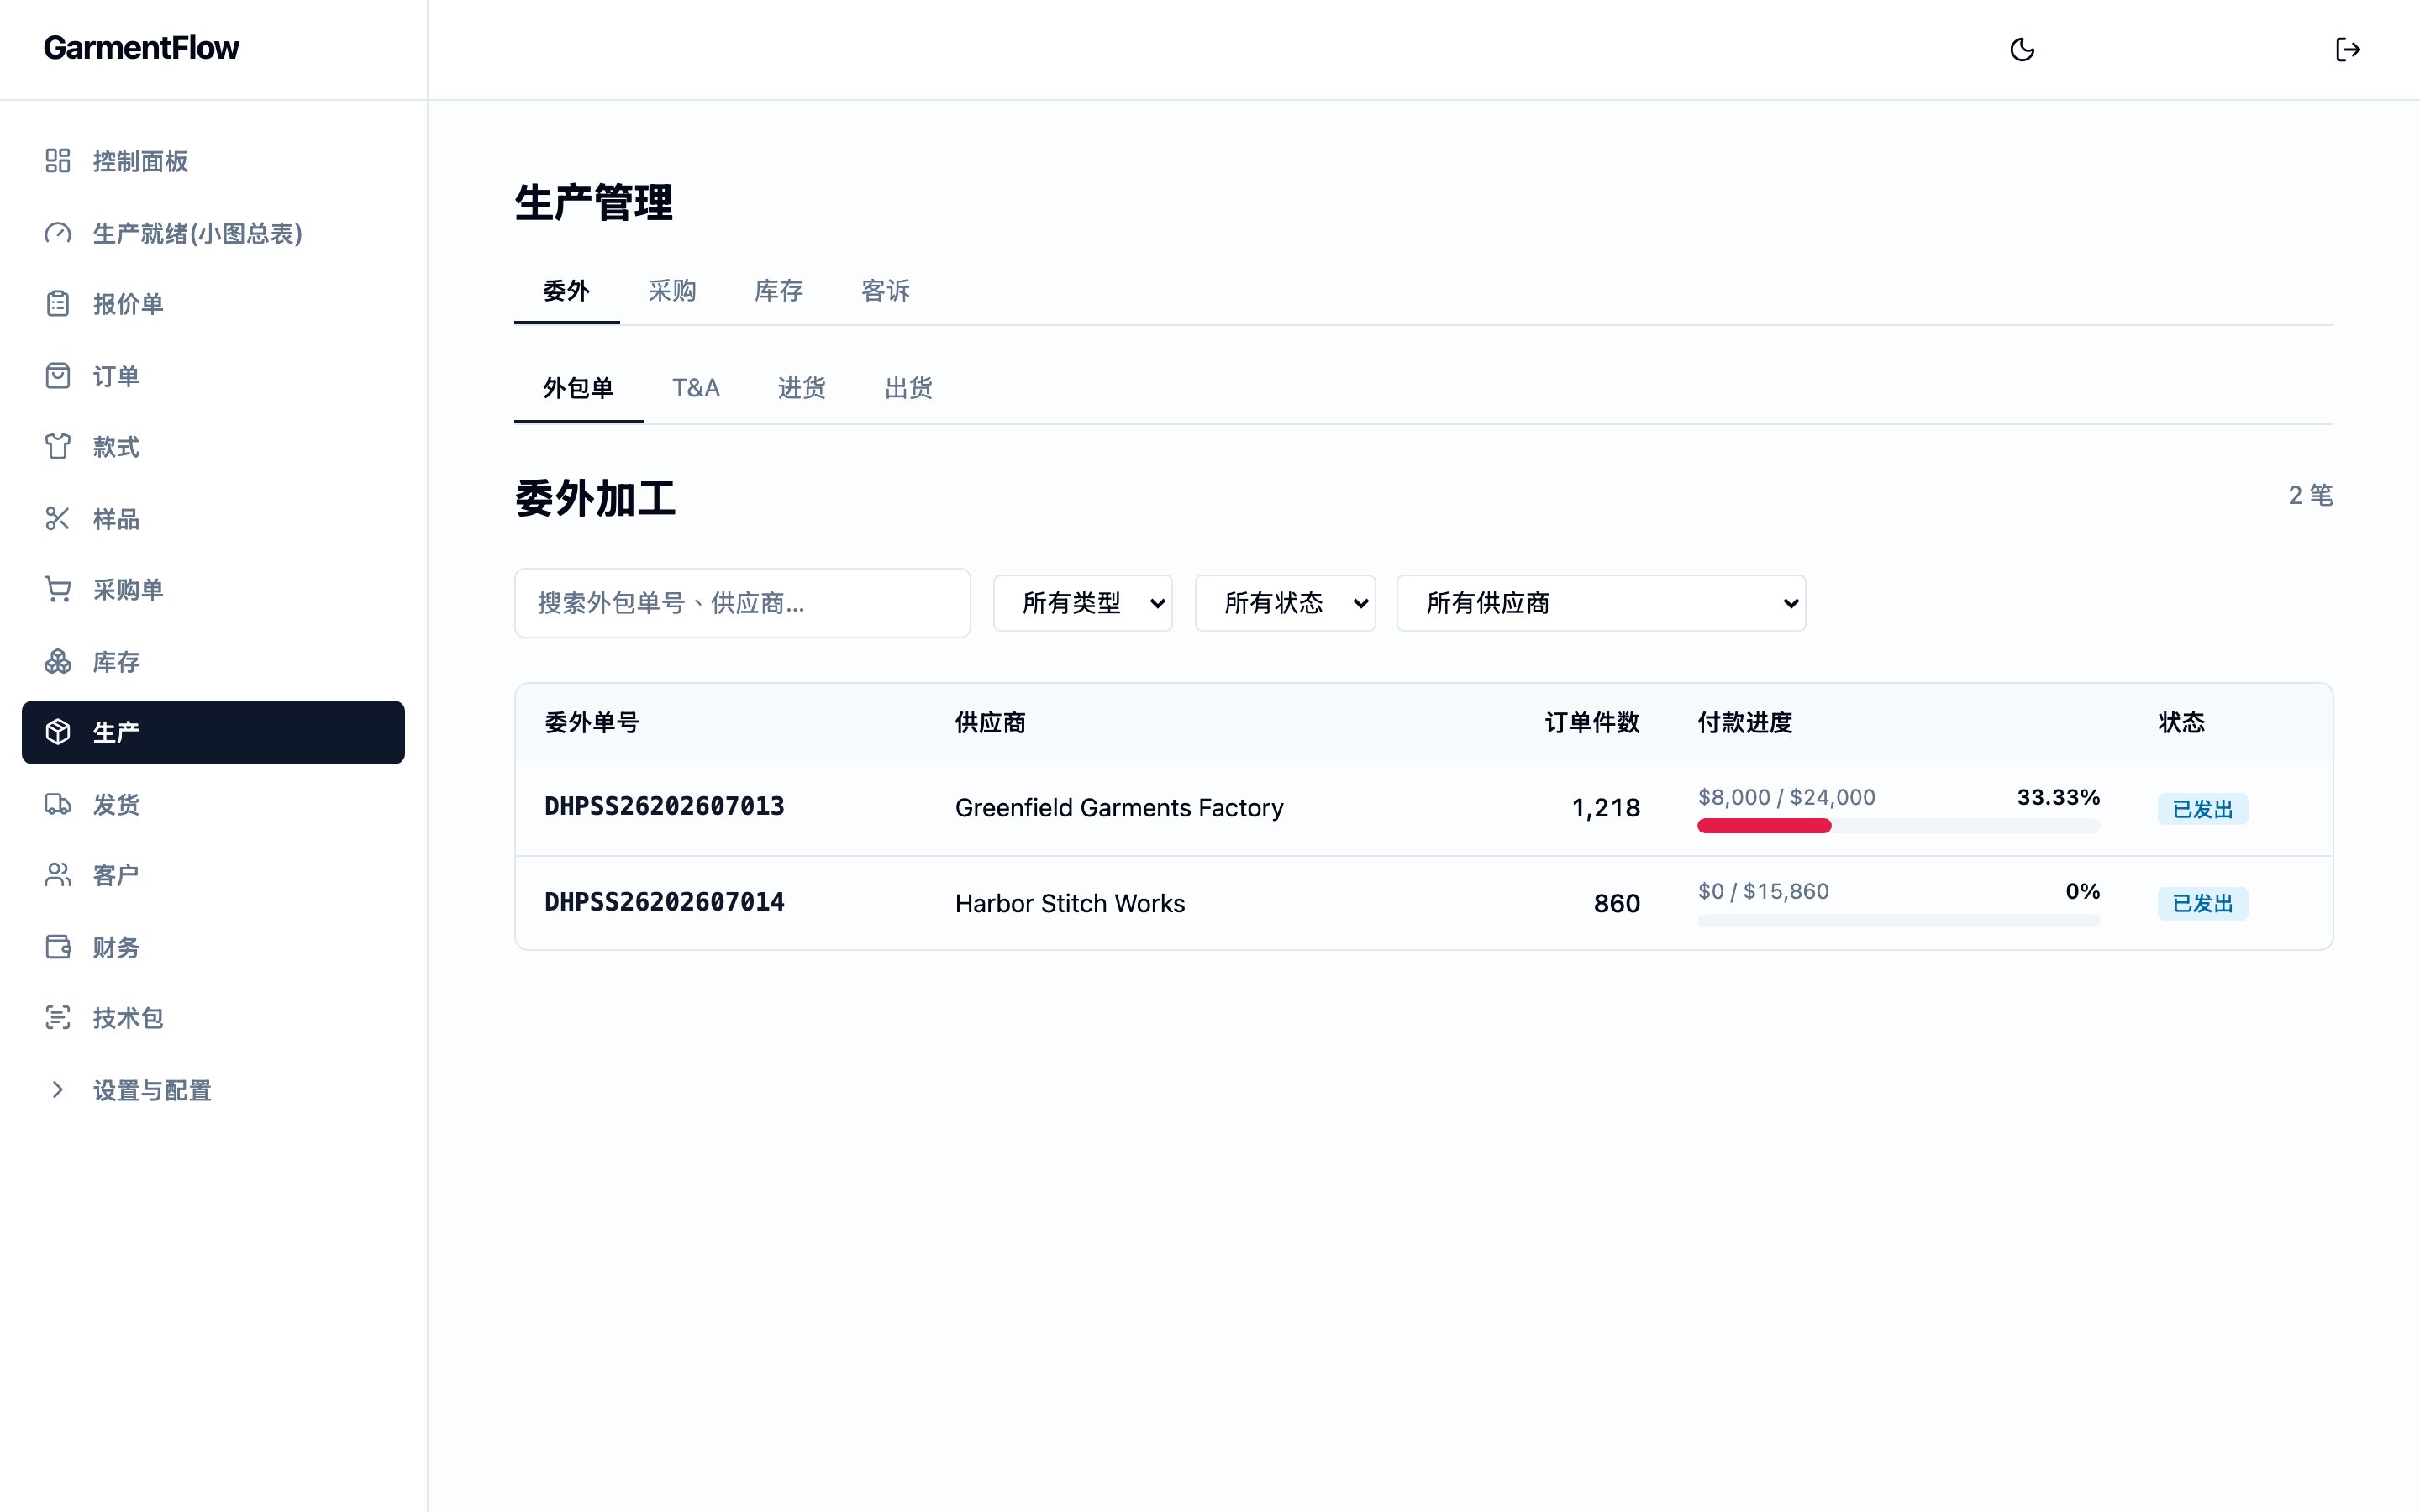Go to 发货 page in sidebar
The height and width of the screenshot is (1512, 2420).
[213, 804]
